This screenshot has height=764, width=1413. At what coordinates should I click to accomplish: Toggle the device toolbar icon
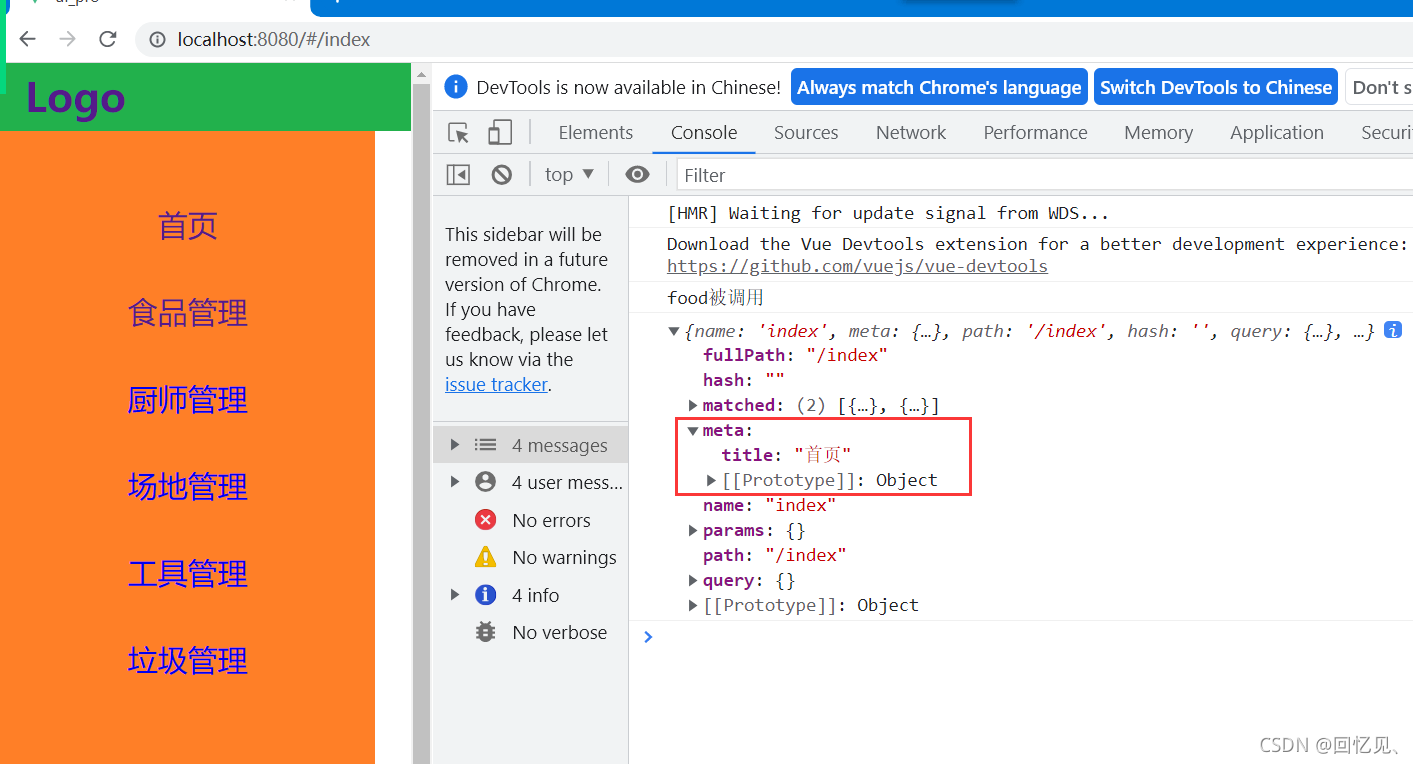point(500,133)
